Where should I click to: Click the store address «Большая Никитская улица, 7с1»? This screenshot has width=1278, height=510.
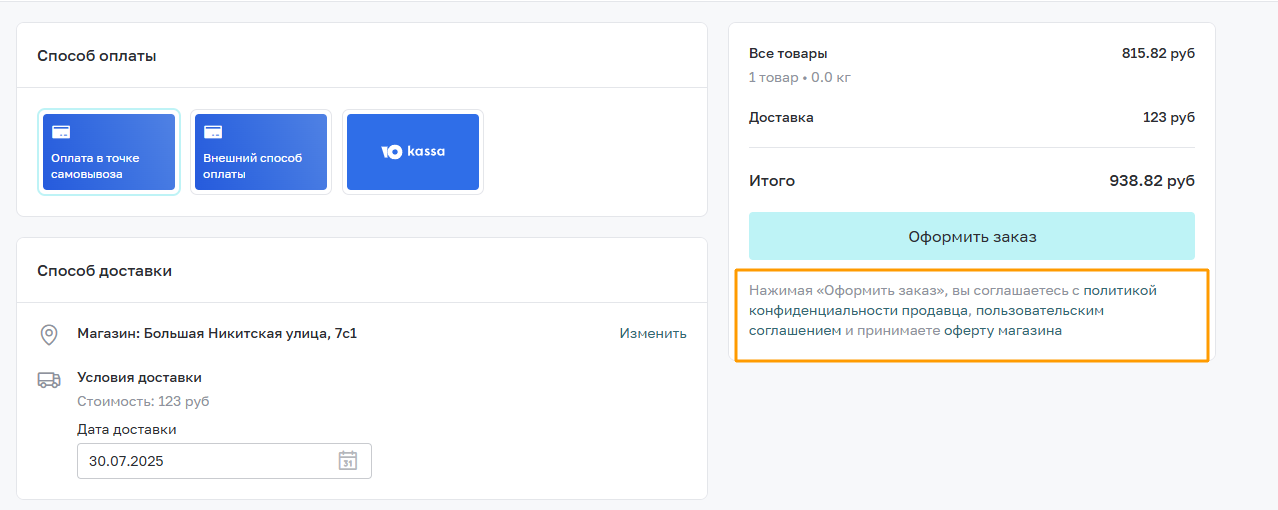tap(250, 333)
